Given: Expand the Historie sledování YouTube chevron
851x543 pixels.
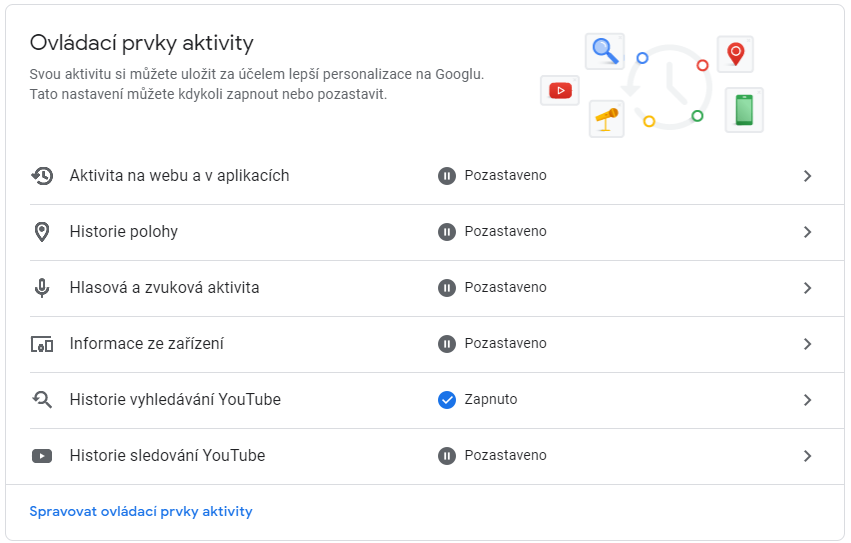Looking at the screenshot, I should pyautogui.click(x=808, y=456).
